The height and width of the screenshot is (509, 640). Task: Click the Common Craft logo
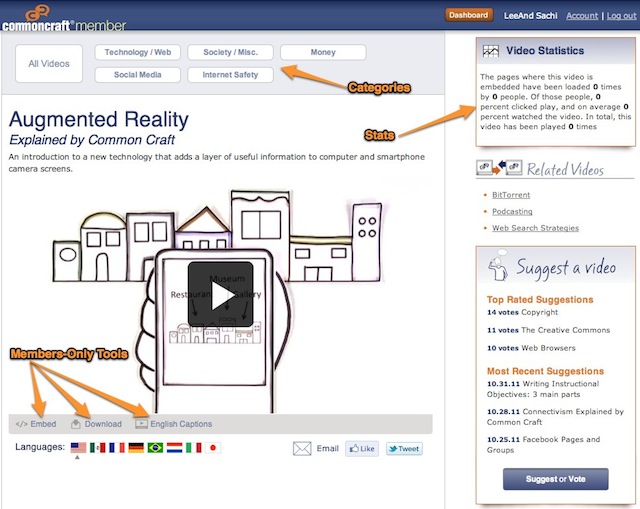(64, 19)
